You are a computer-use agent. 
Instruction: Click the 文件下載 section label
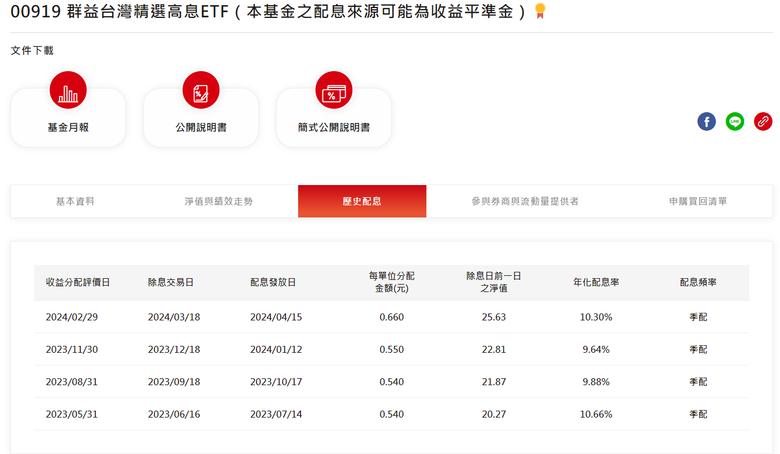32,51
